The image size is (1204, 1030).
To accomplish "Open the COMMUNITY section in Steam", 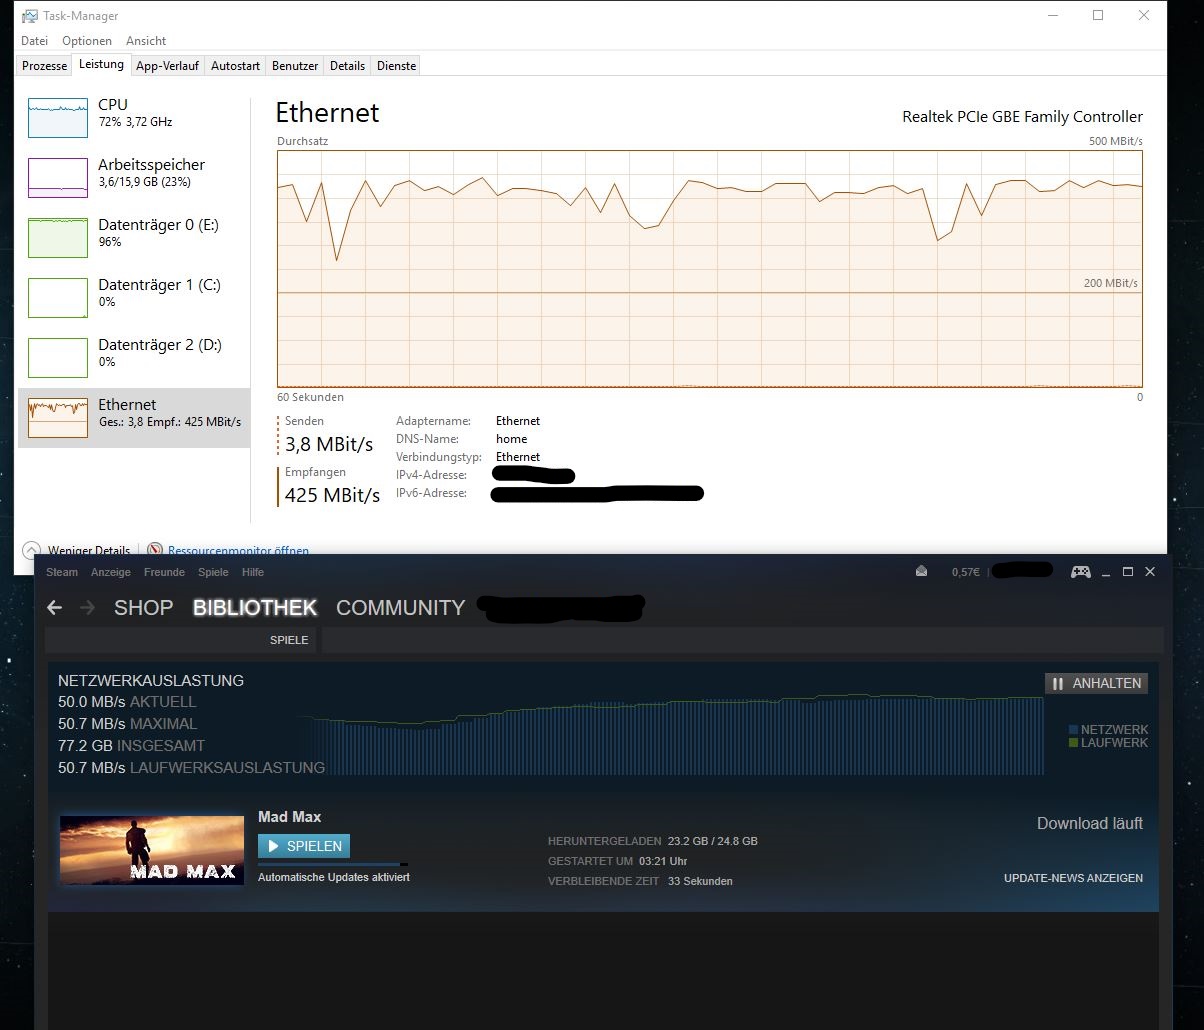I will pyautogui.click(x=401, y=607).
